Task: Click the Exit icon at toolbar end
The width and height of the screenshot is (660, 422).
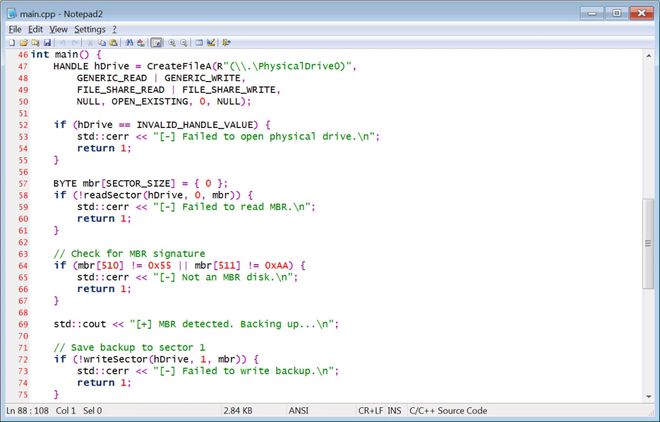Action: tap(226, 42)
